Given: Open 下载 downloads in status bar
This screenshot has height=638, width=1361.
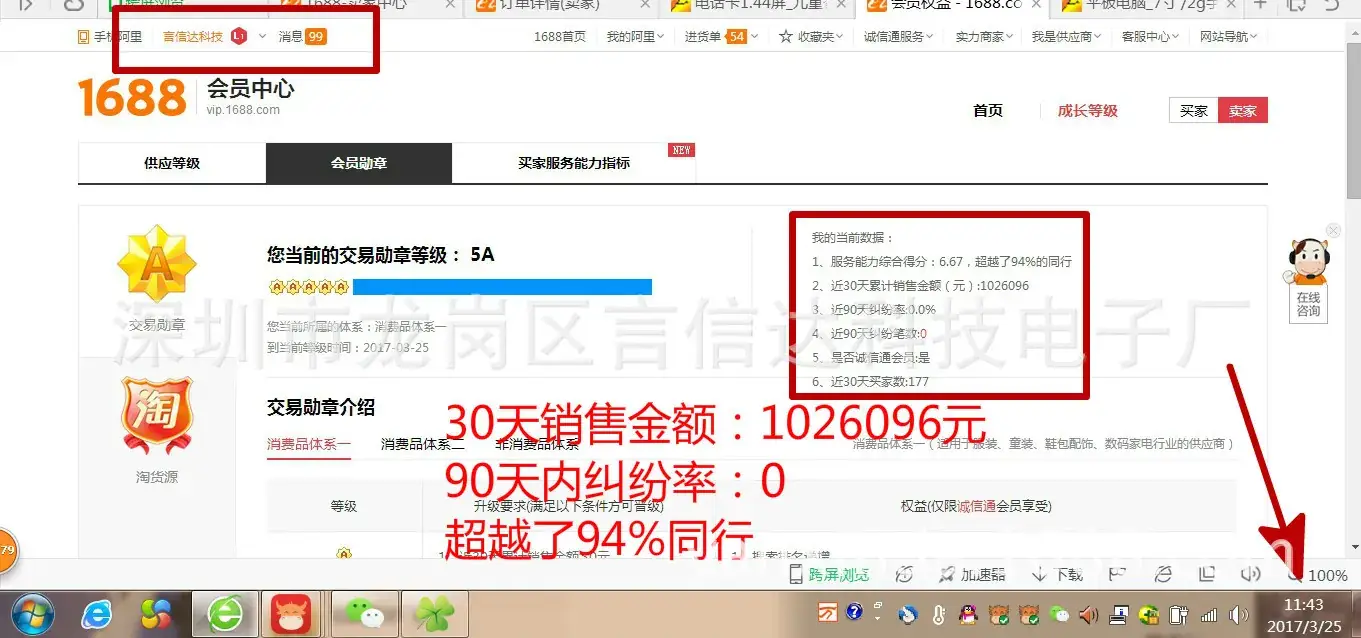Looking at the screenshot, I should coord(1057,575).
